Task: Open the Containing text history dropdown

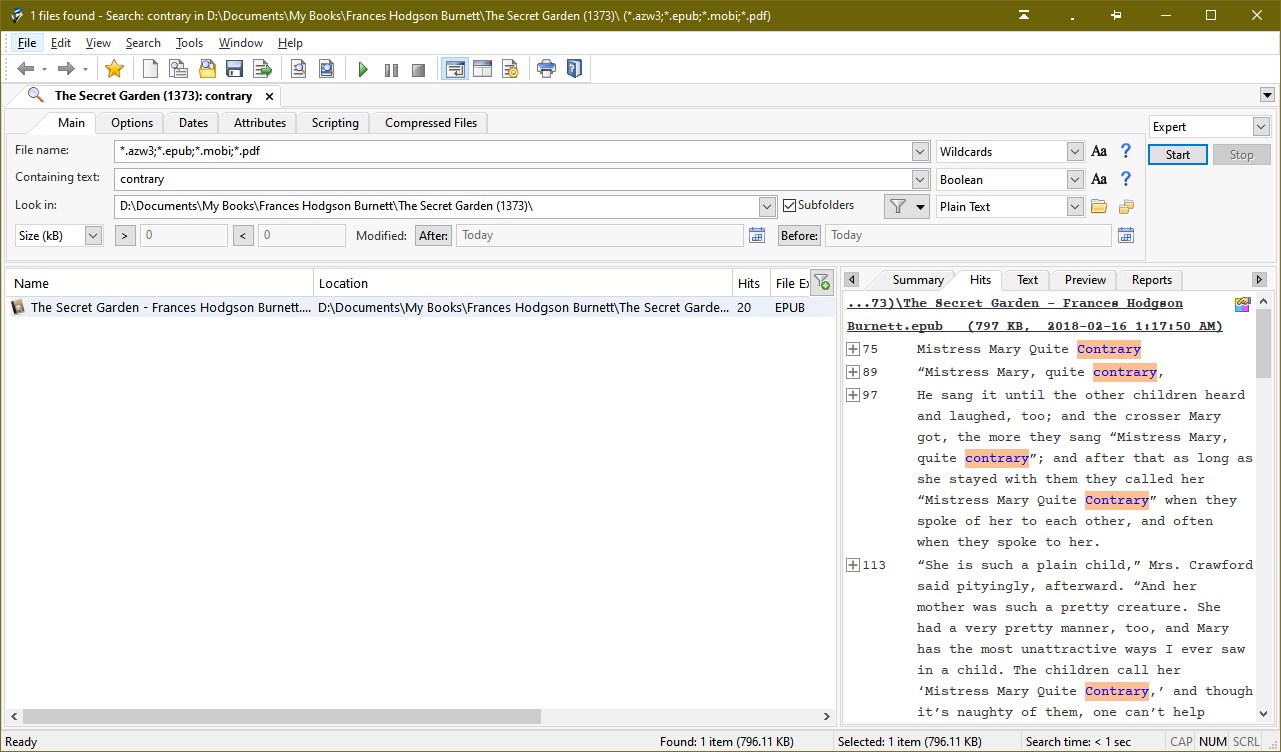Action: 920,180
